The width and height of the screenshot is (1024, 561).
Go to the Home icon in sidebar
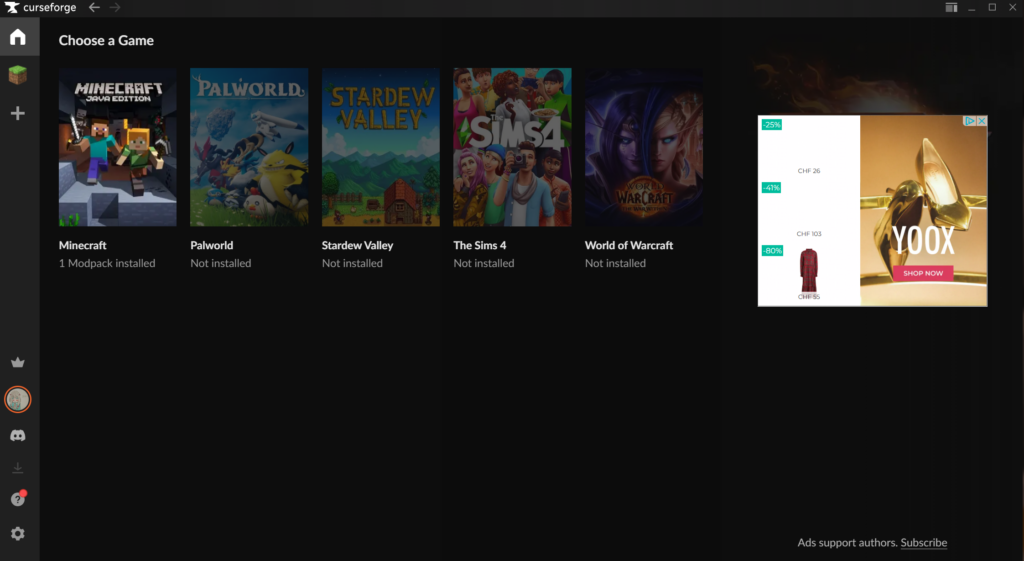click(17, 38)
